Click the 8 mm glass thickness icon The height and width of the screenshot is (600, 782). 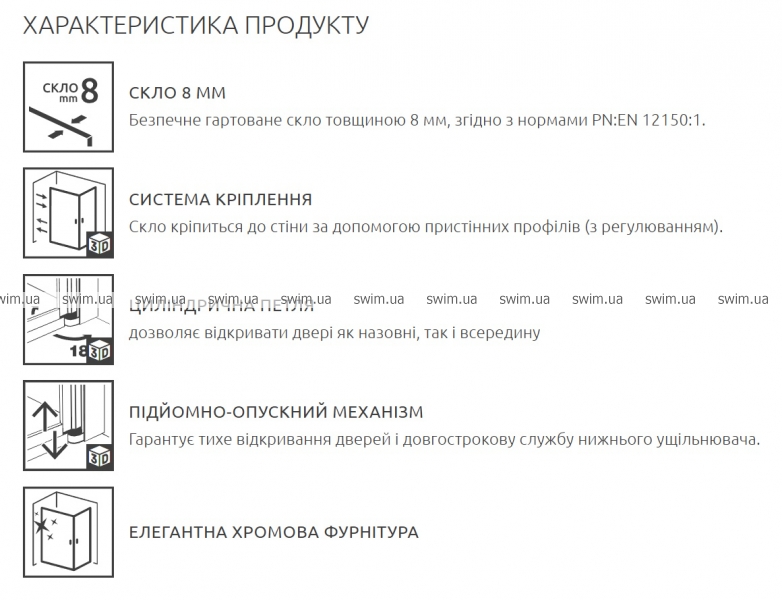pyautogui.click(x=68, y=106)
